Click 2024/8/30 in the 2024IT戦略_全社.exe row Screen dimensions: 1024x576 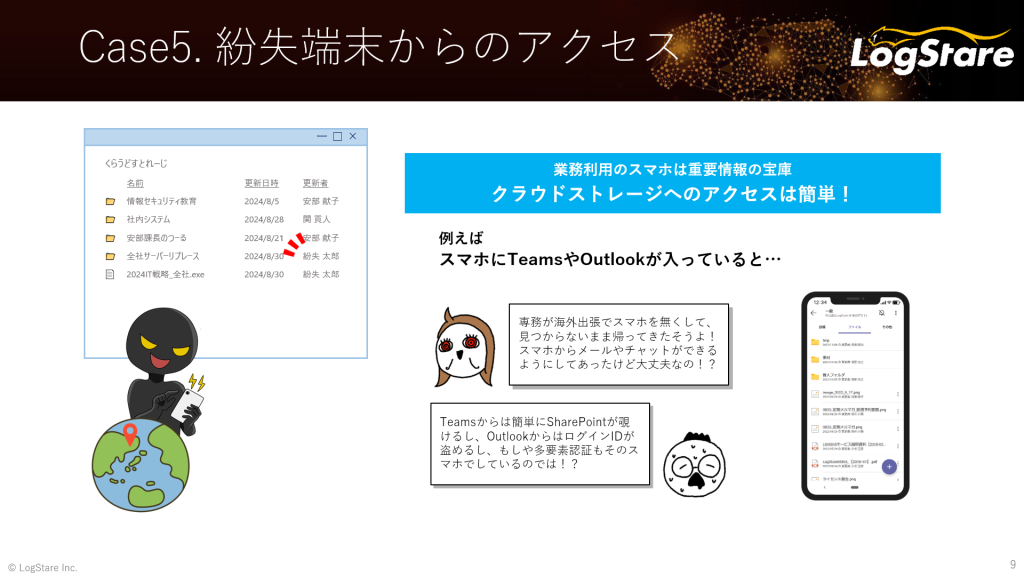pyautogui.click(x=264, y=275)
